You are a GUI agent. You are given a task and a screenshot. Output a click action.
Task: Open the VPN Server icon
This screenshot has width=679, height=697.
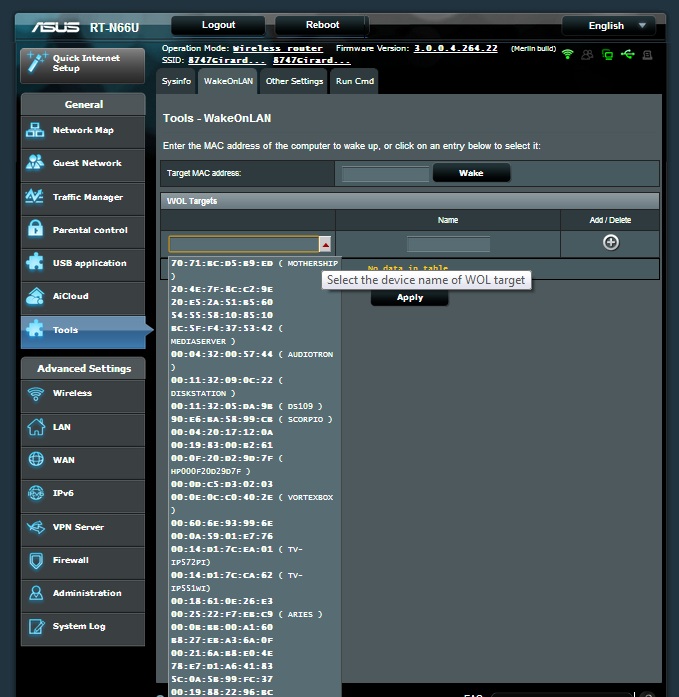tap(36, 527)
